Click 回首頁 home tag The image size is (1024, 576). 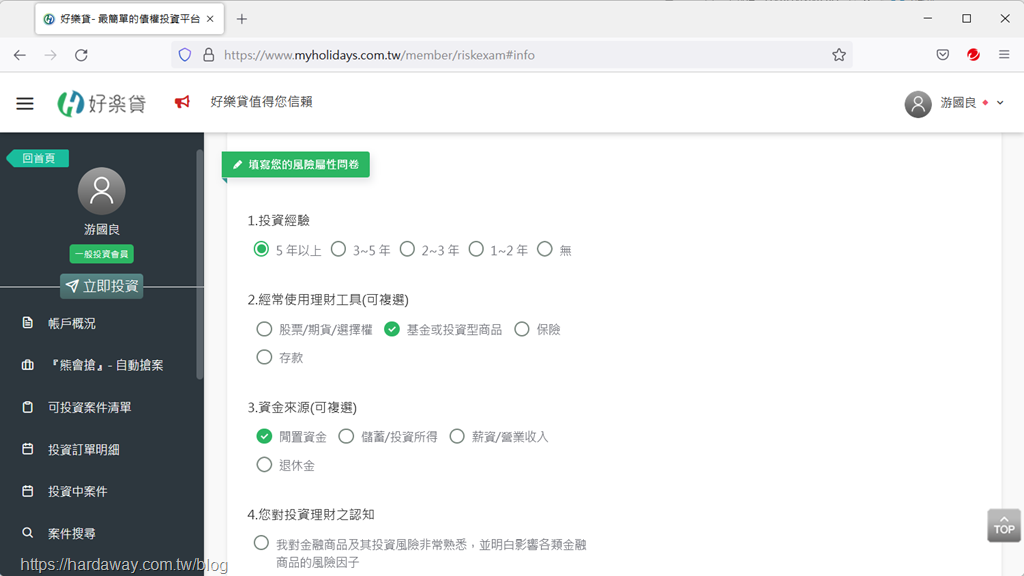(38, 158)
